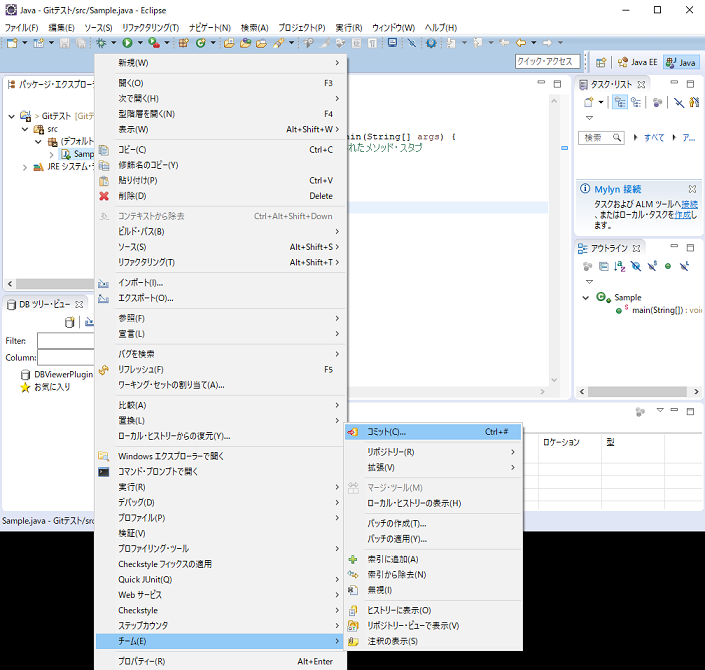Toggle Hide Static Members in Outline toolbar

click(652, 266)
